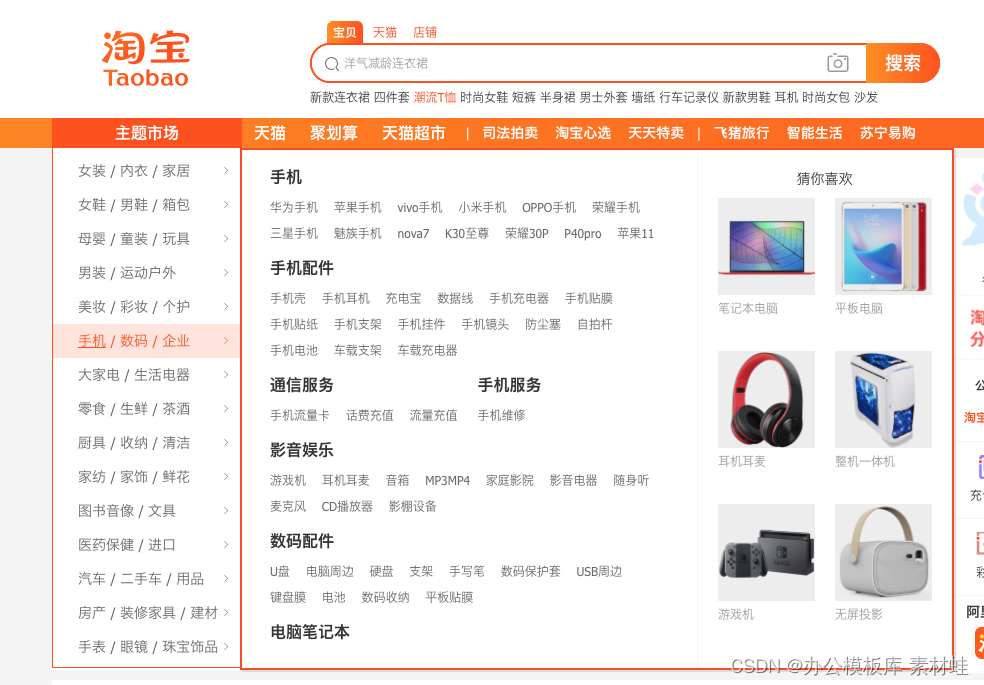
Task: Open 天天特卖 in the nav bar
Action: click(656, 133)
